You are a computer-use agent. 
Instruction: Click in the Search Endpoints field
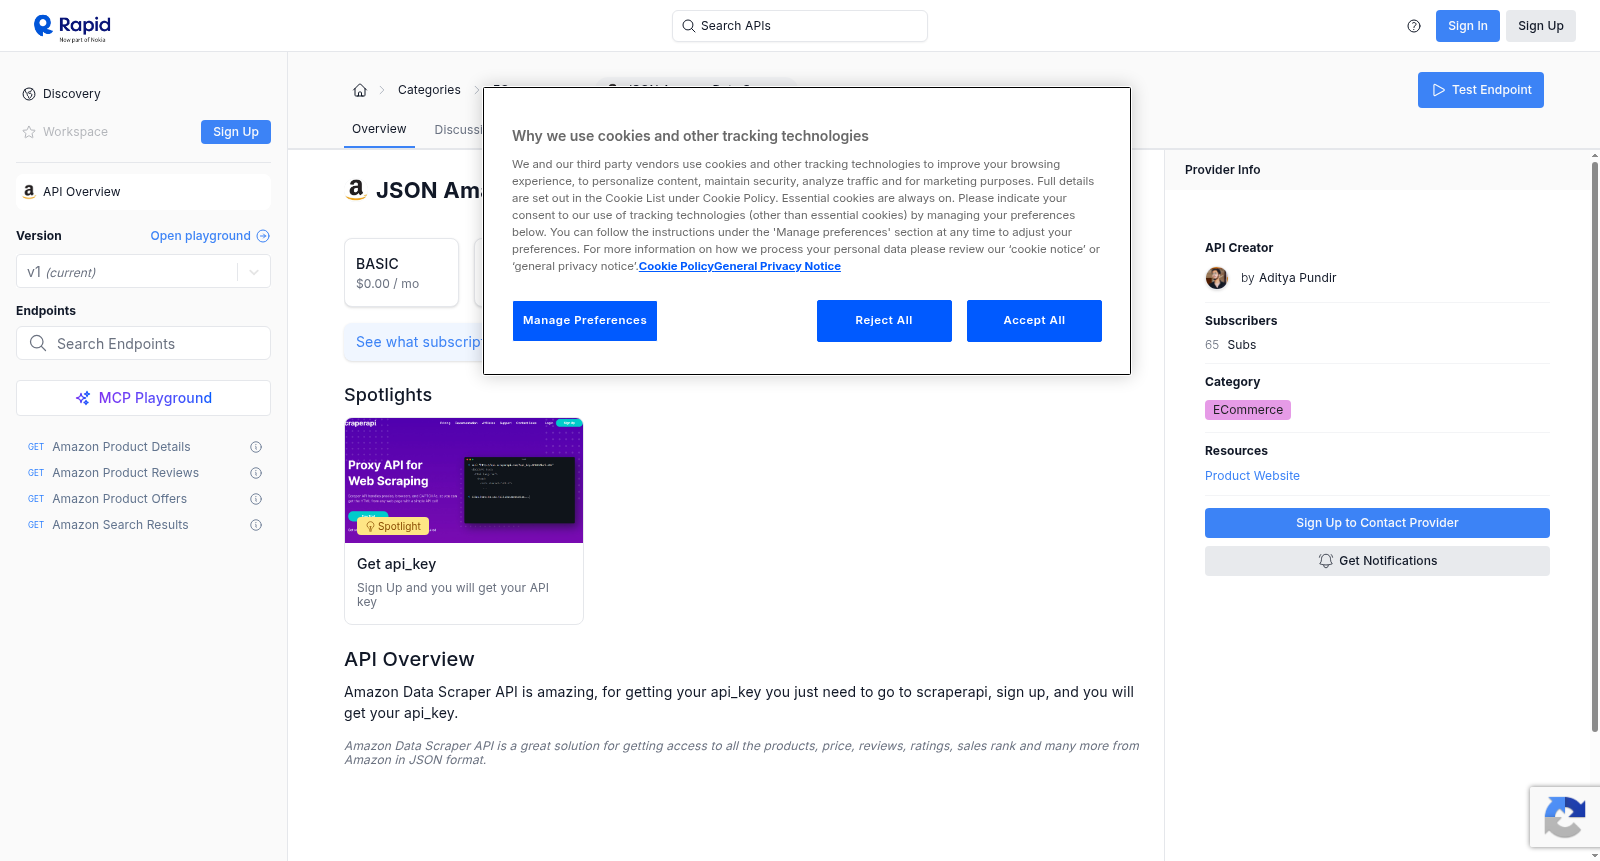(x=143, y=343)
